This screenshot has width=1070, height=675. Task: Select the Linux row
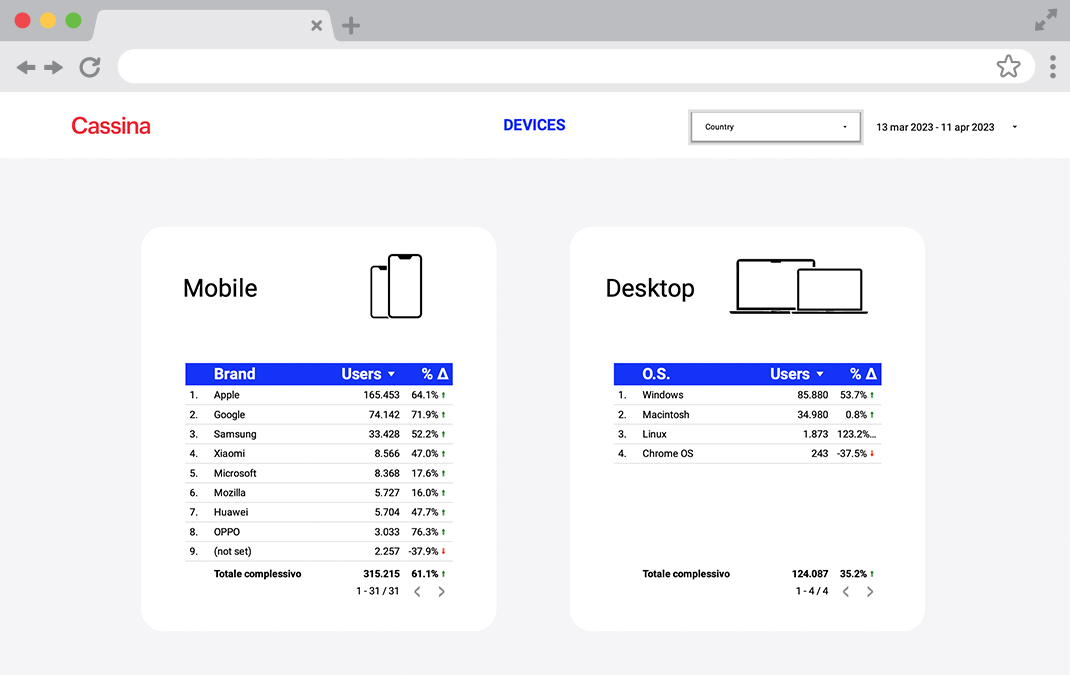(747, 434)
